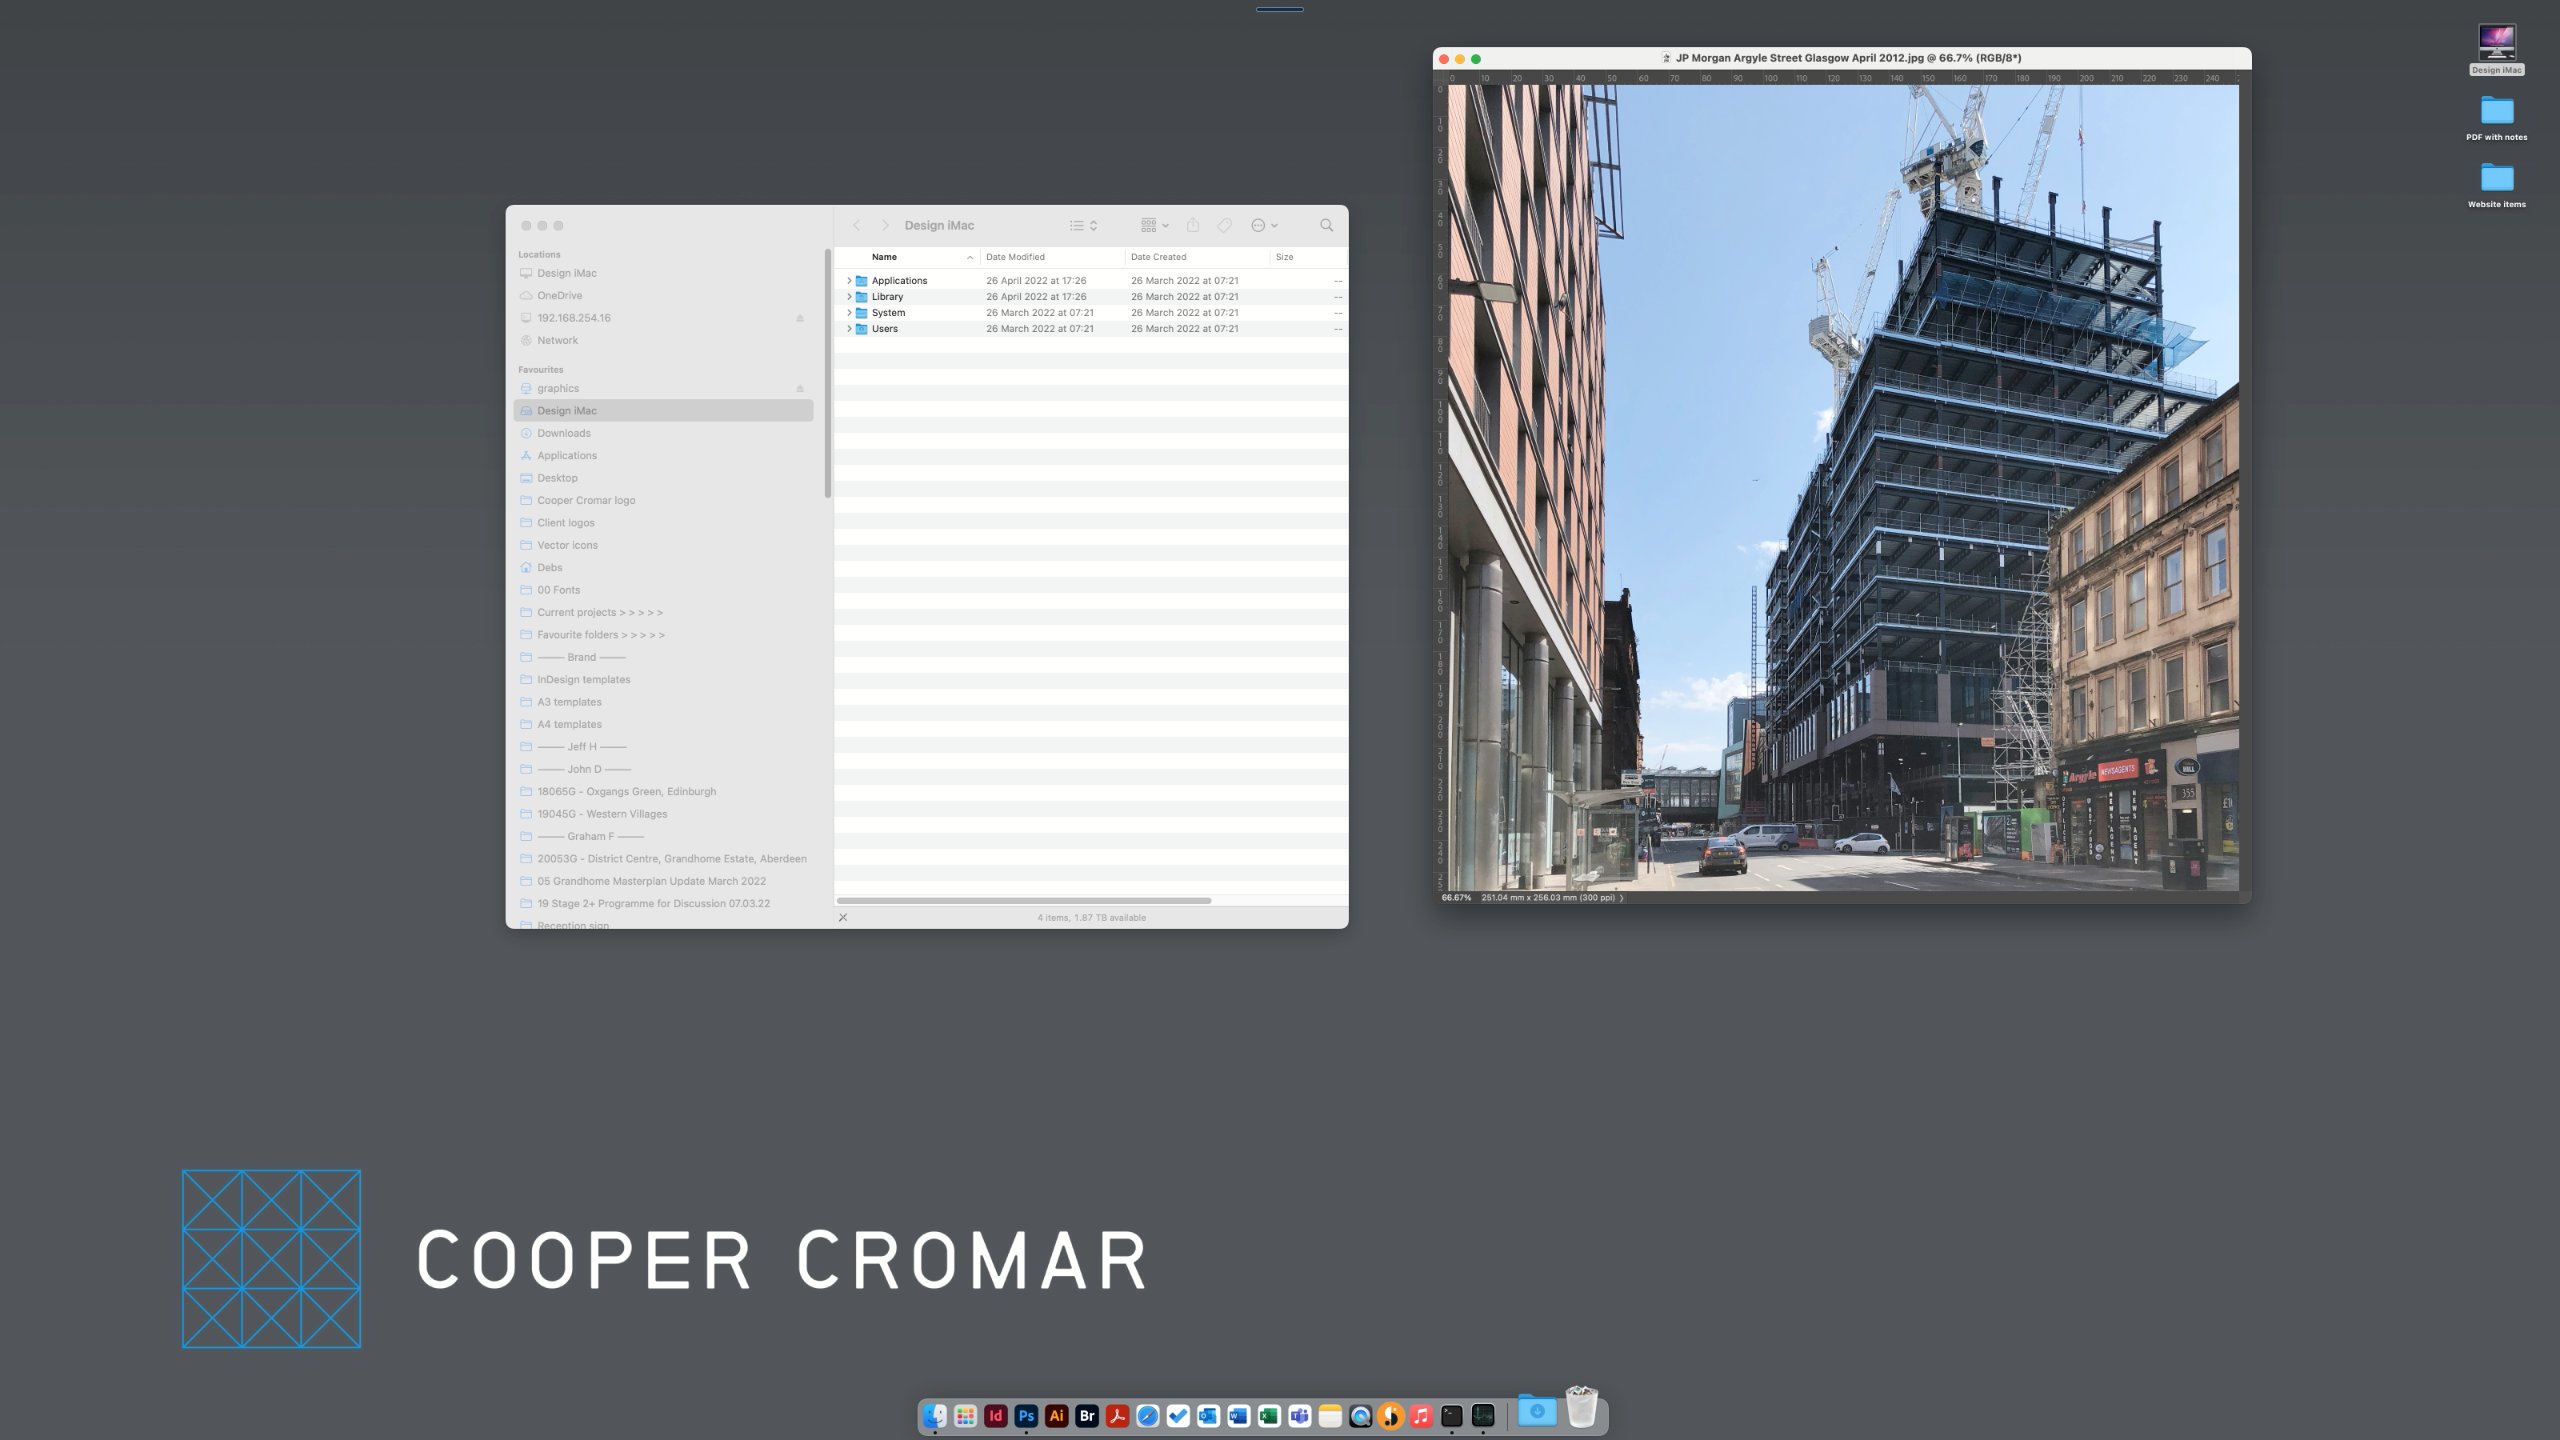Expand the Applications folder disclosure triangle

849,281
